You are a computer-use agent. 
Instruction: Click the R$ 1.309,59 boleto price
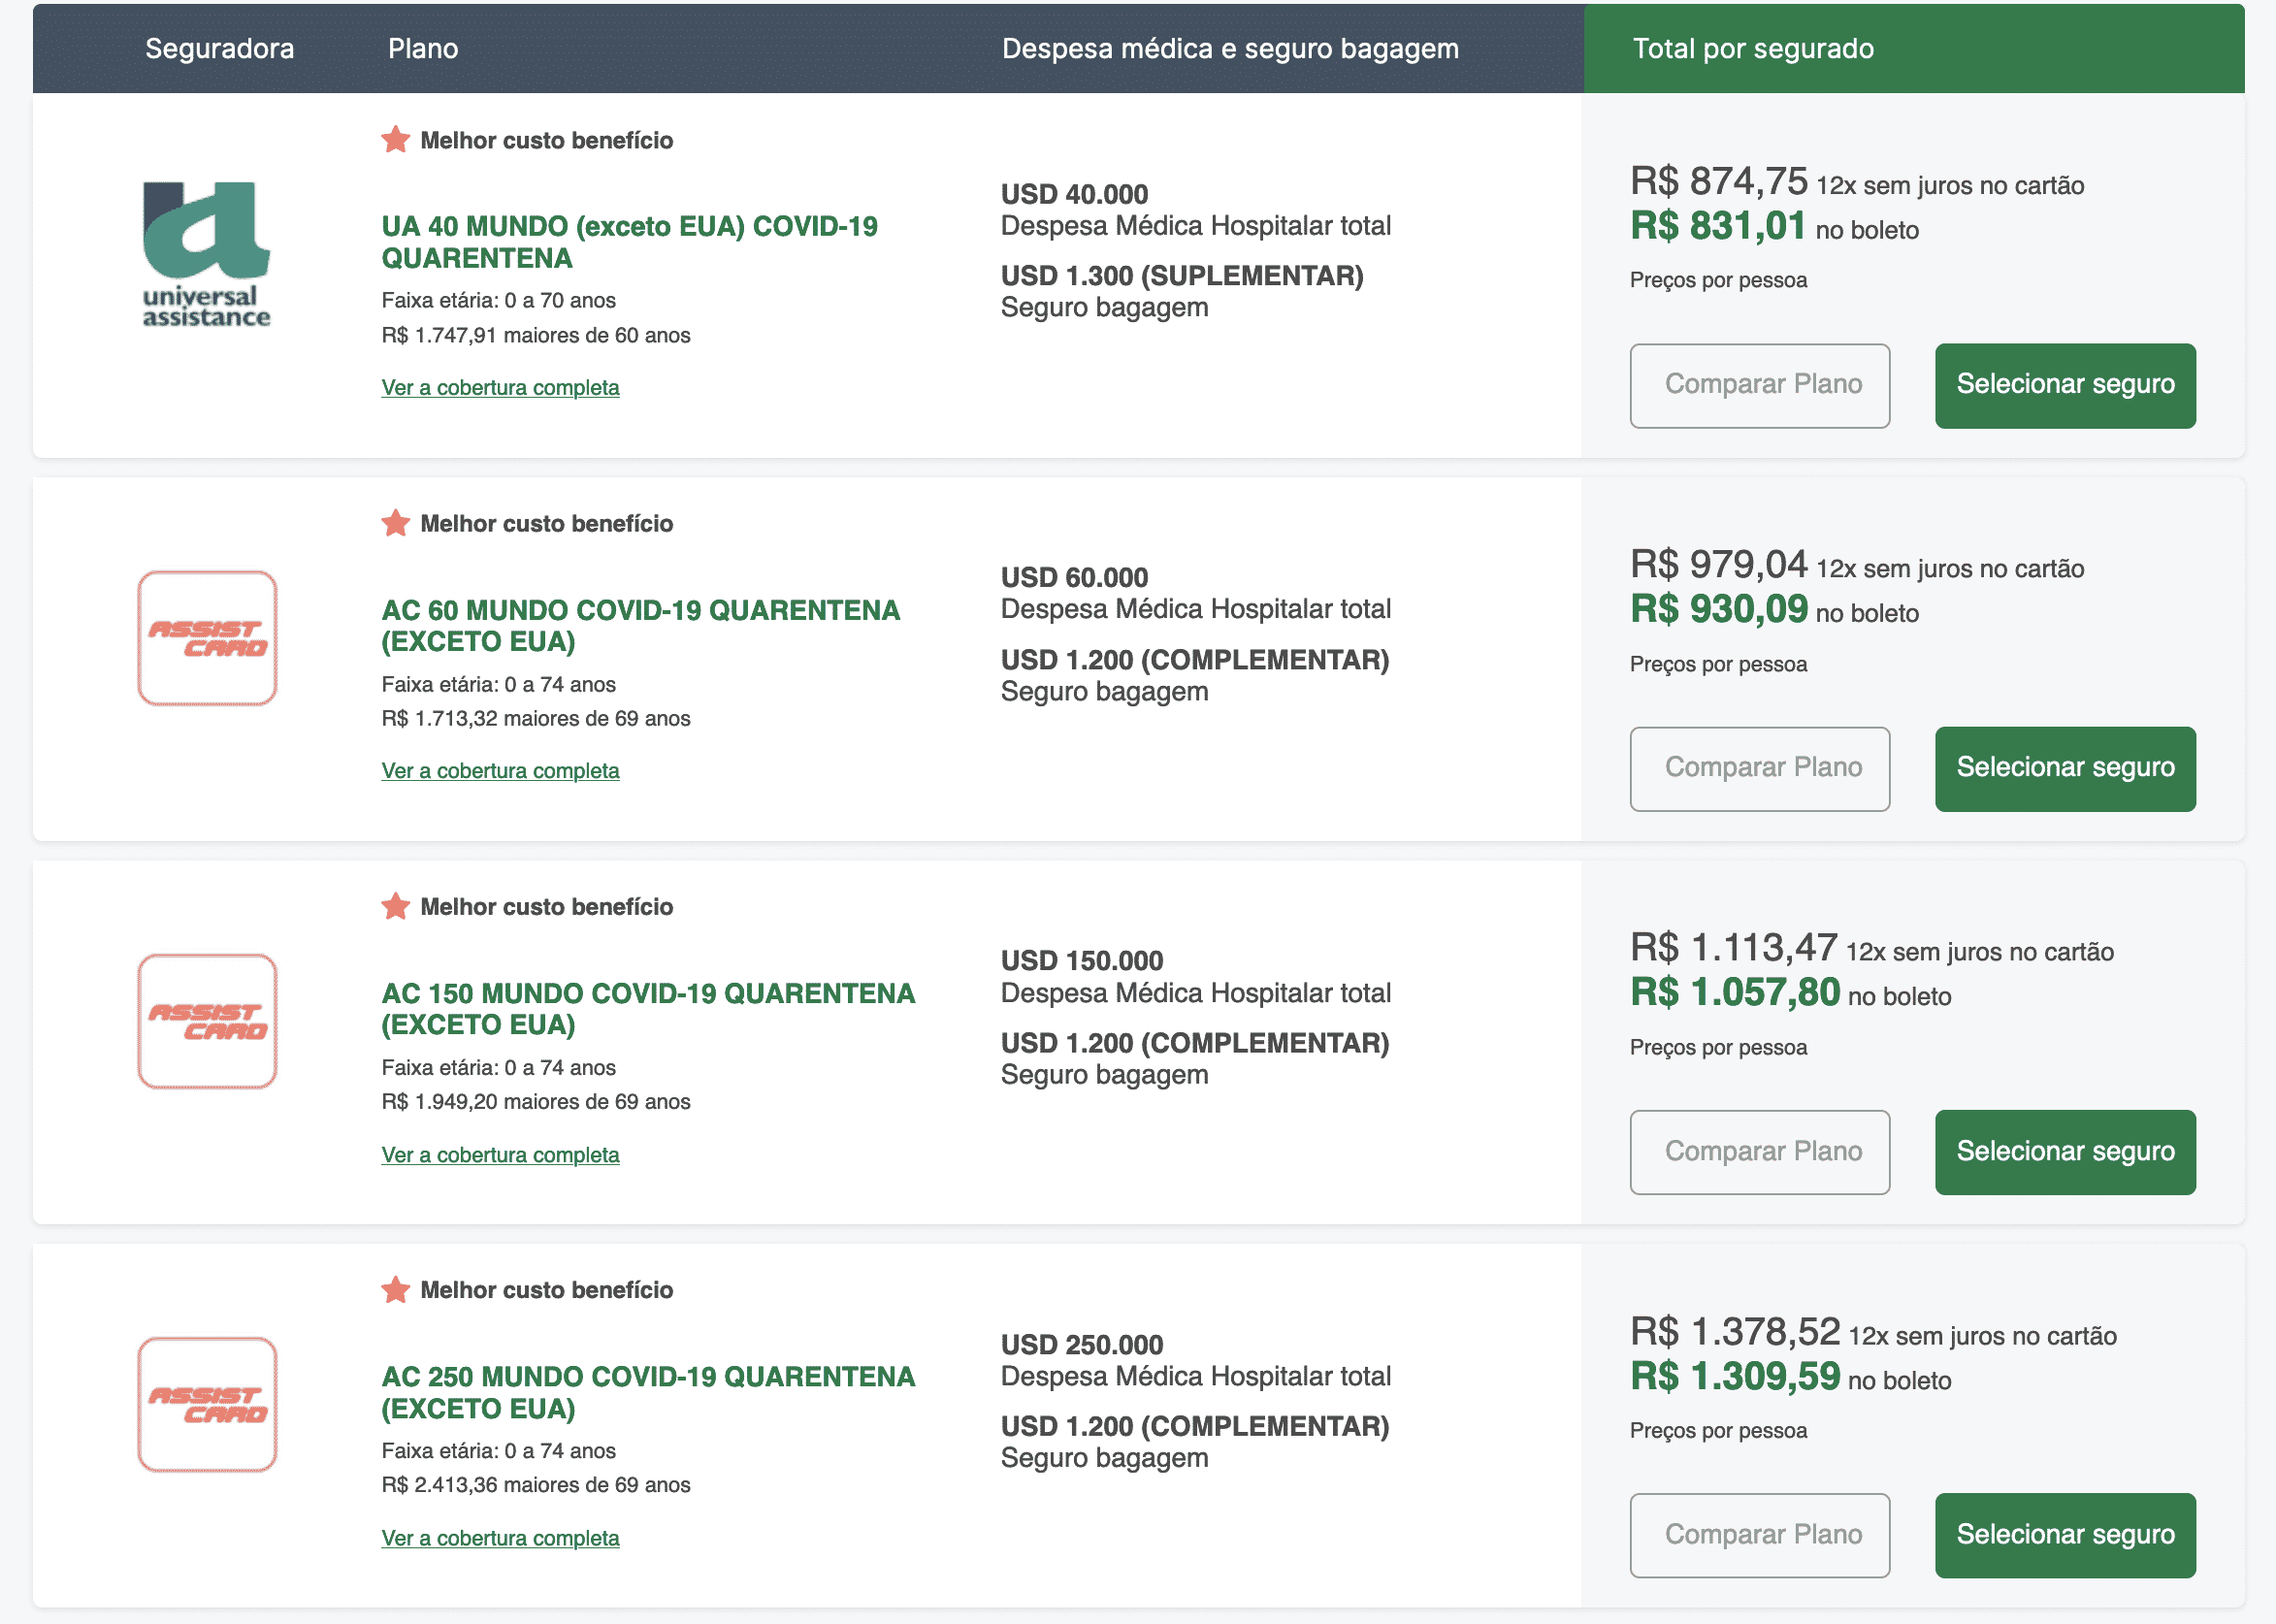click(1735, 1376)
